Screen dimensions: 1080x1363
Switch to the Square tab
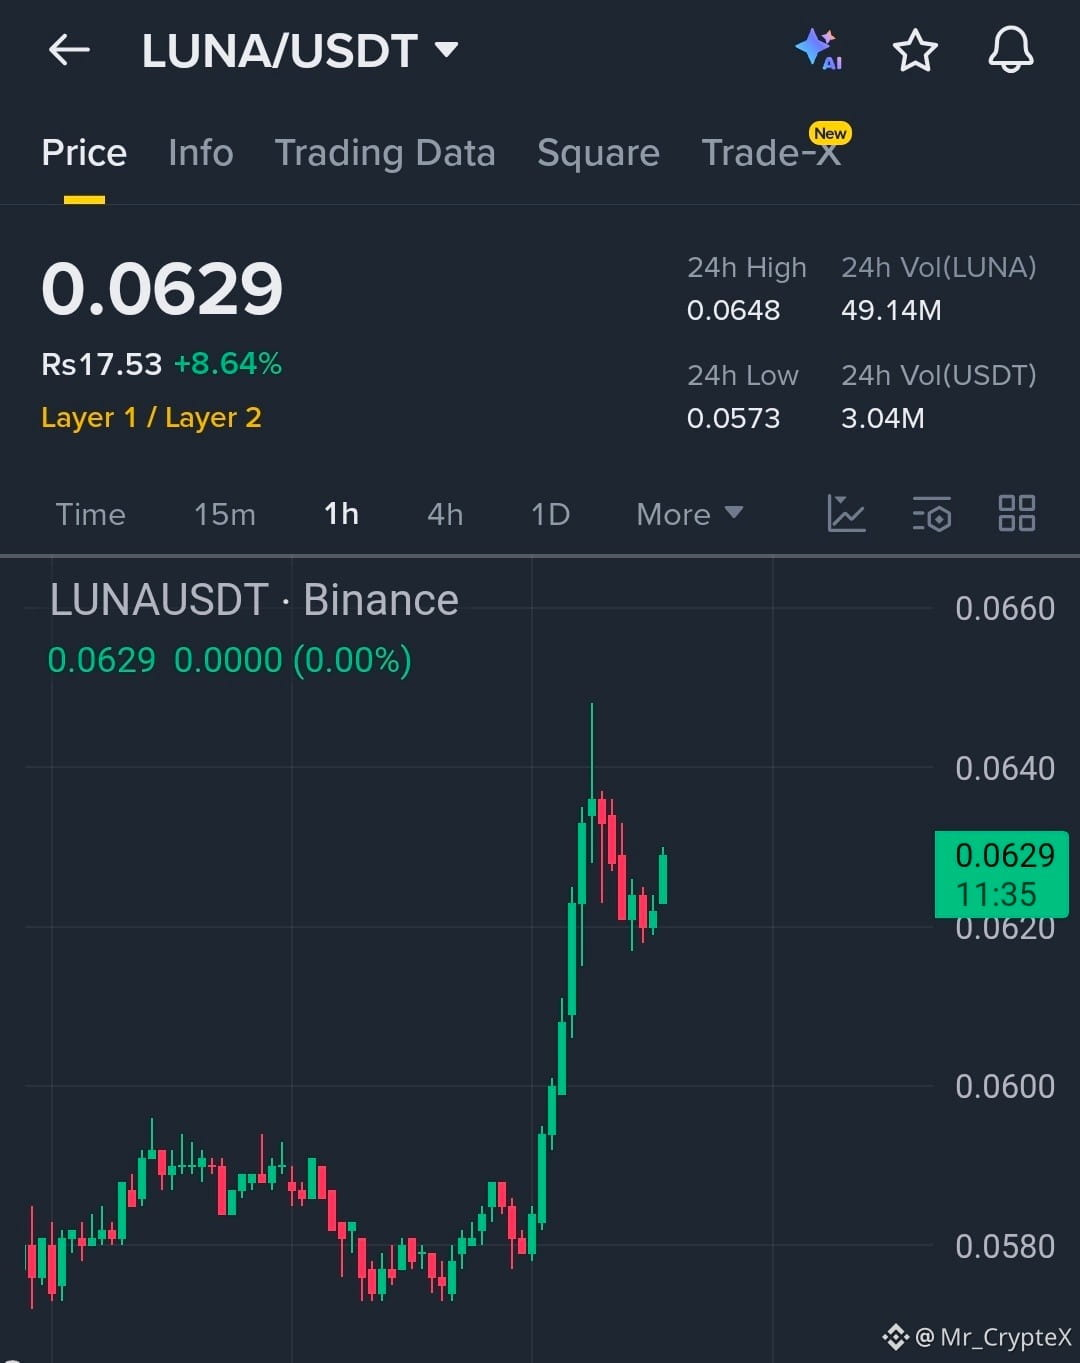[x=598, y=153]
